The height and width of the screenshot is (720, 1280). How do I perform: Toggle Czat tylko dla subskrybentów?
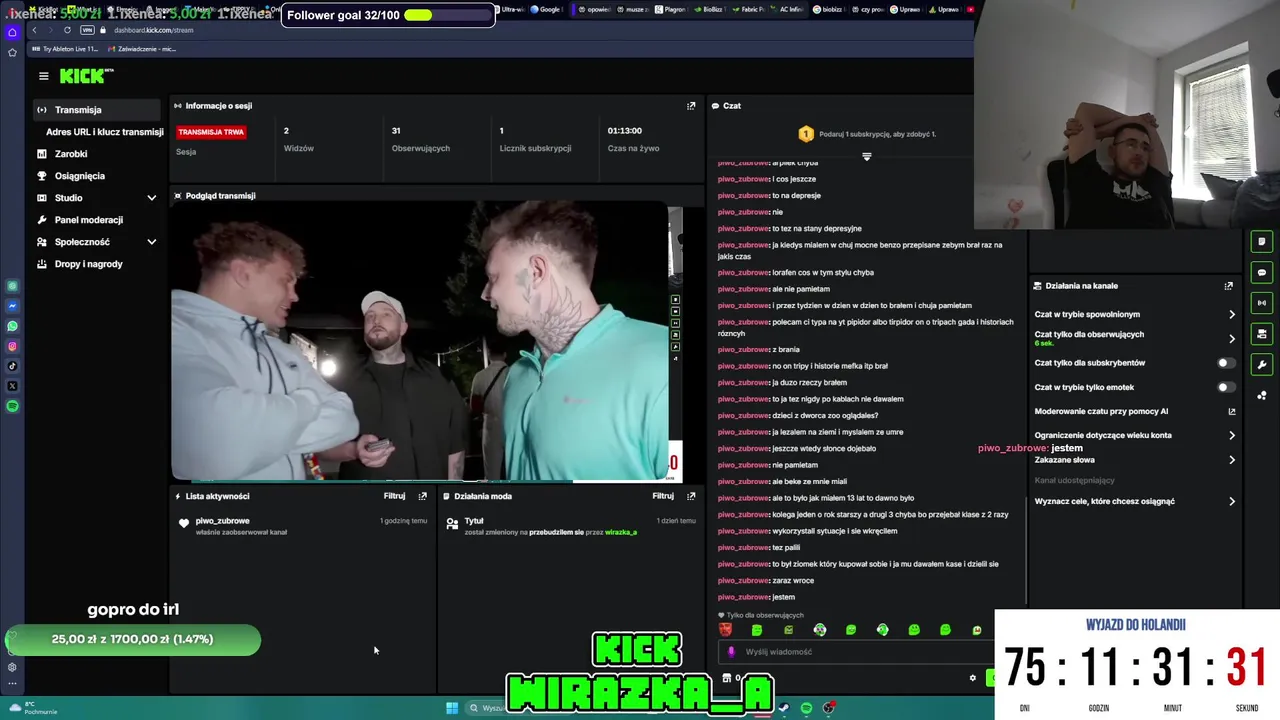point(1225,363)
